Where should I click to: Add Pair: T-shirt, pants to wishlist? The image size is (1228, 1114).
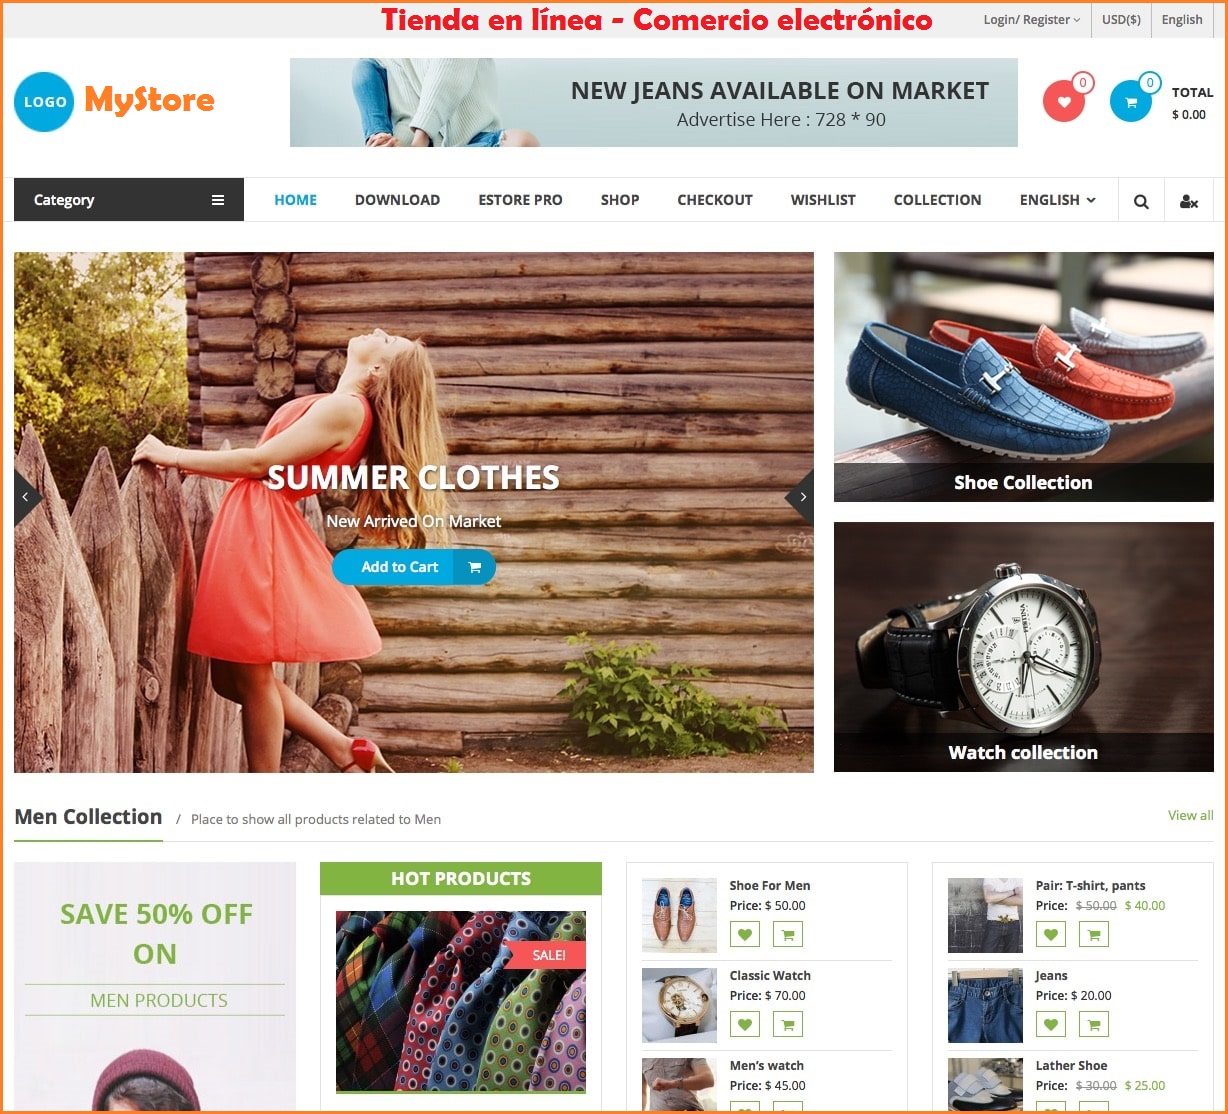coord(1051,934)
